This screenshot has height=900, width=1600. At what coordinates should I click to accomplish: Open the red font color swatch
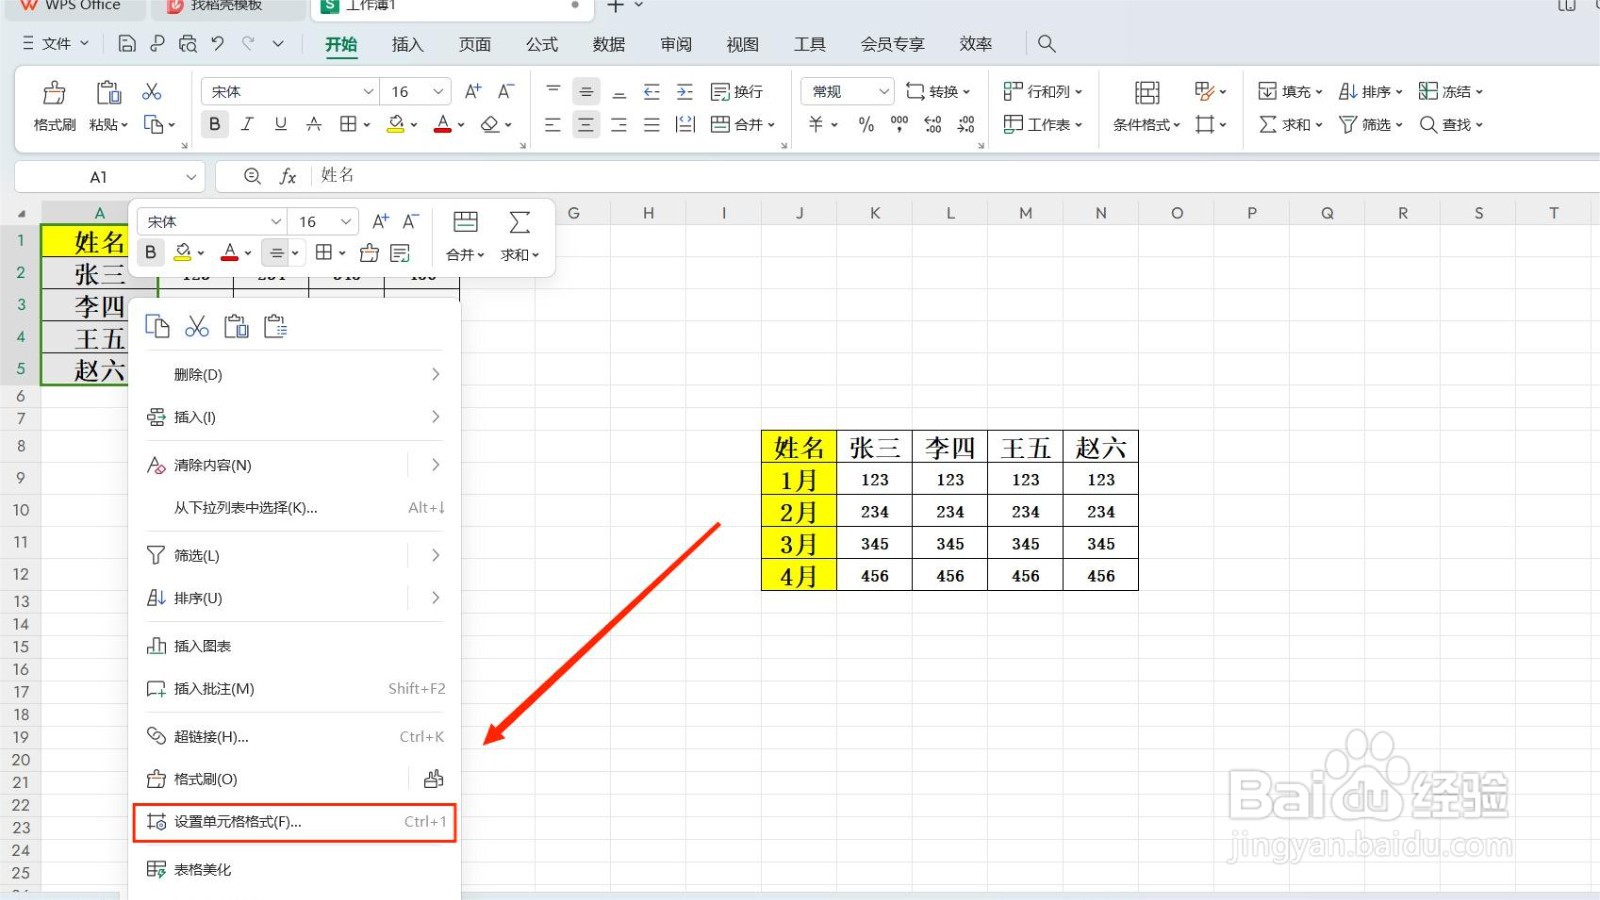coord(443,124)
